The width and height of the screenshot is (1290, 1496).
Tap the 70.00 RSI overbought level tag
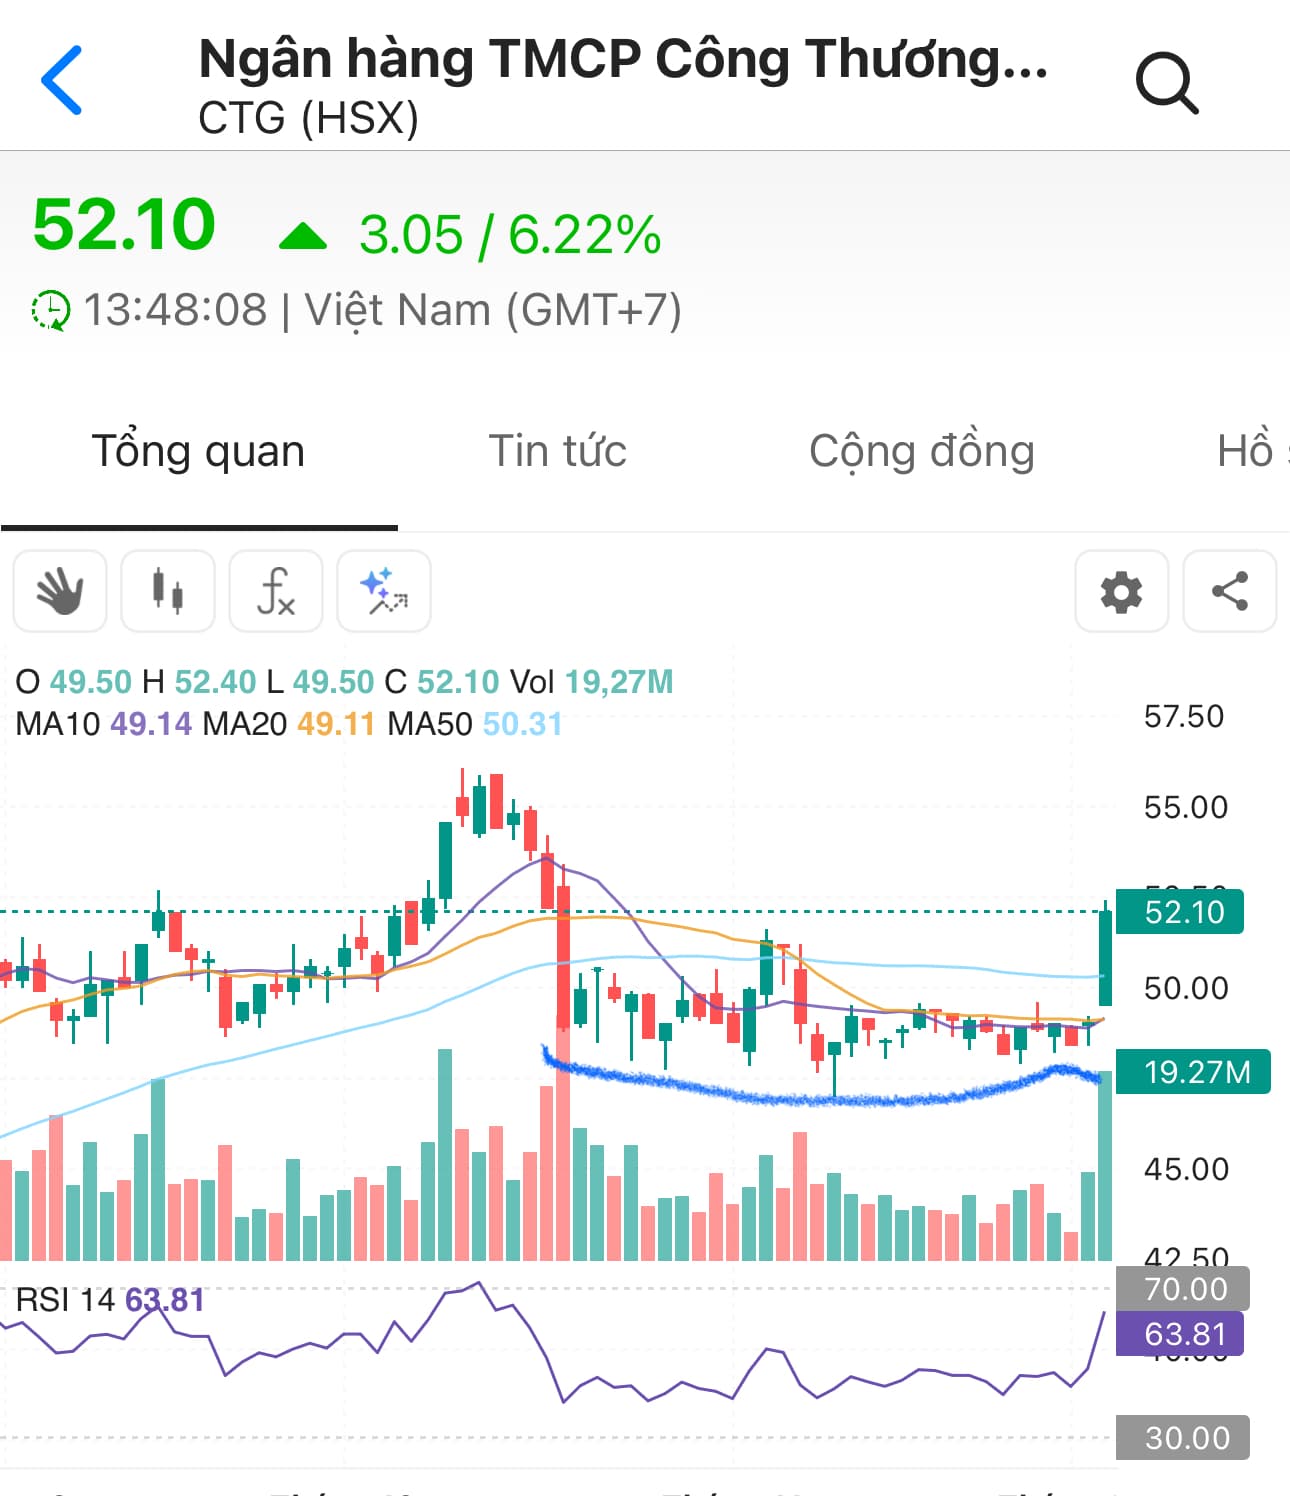coord(1183,1288)
